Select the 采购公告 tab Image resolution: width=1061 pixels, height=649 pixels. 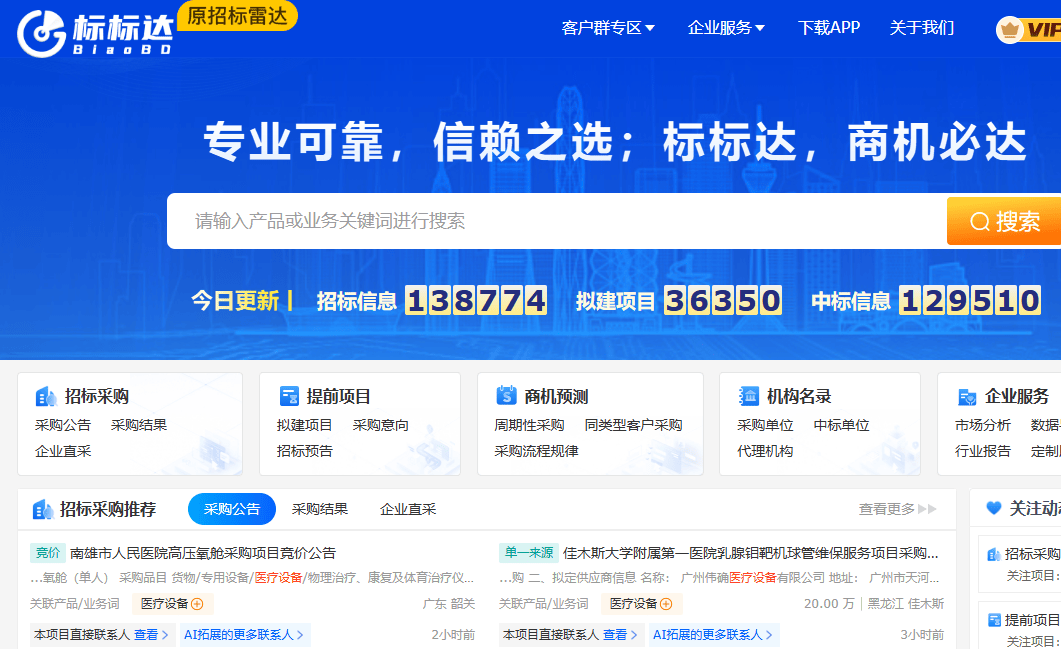232,509
